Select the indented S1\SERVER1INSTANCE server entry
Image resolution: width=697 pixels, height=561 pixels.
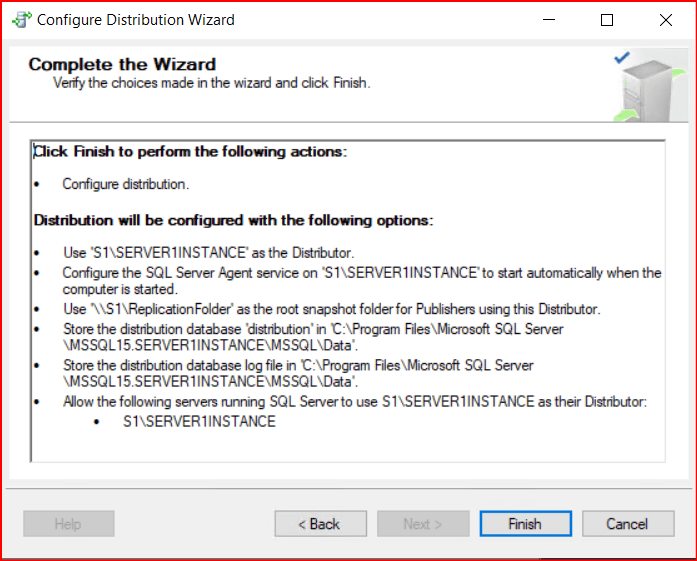(x=198, y=422)
